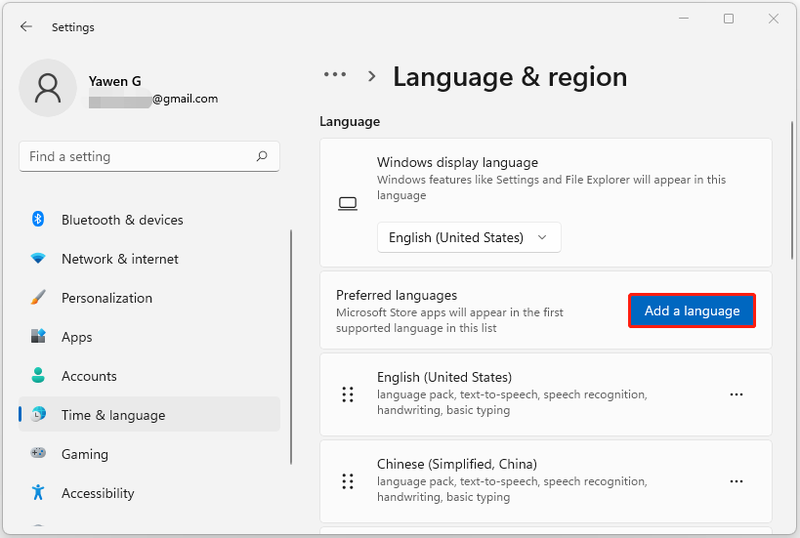Click the back arrow icon
This screenshot has height=538, width=800.
pyautogui.click(x=26, y=27)
